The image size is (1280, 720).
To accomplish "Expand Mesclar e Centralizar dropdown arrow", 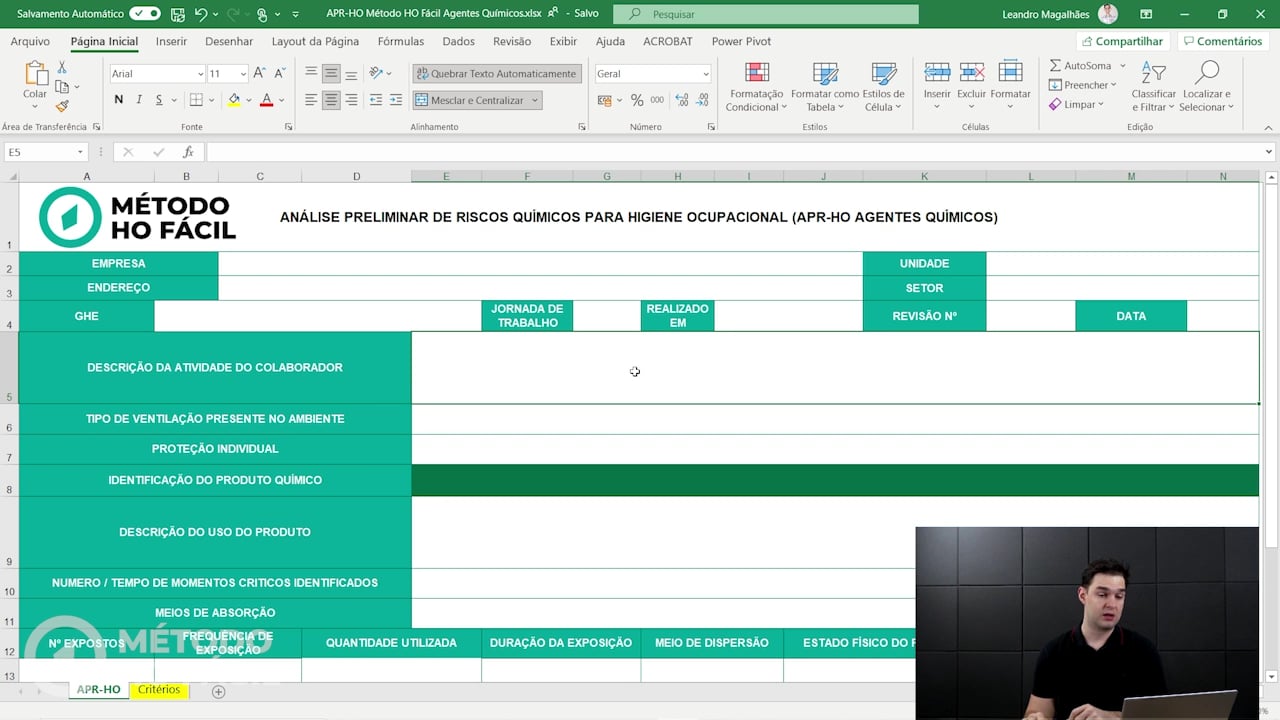I will click(x=535, y=100).
